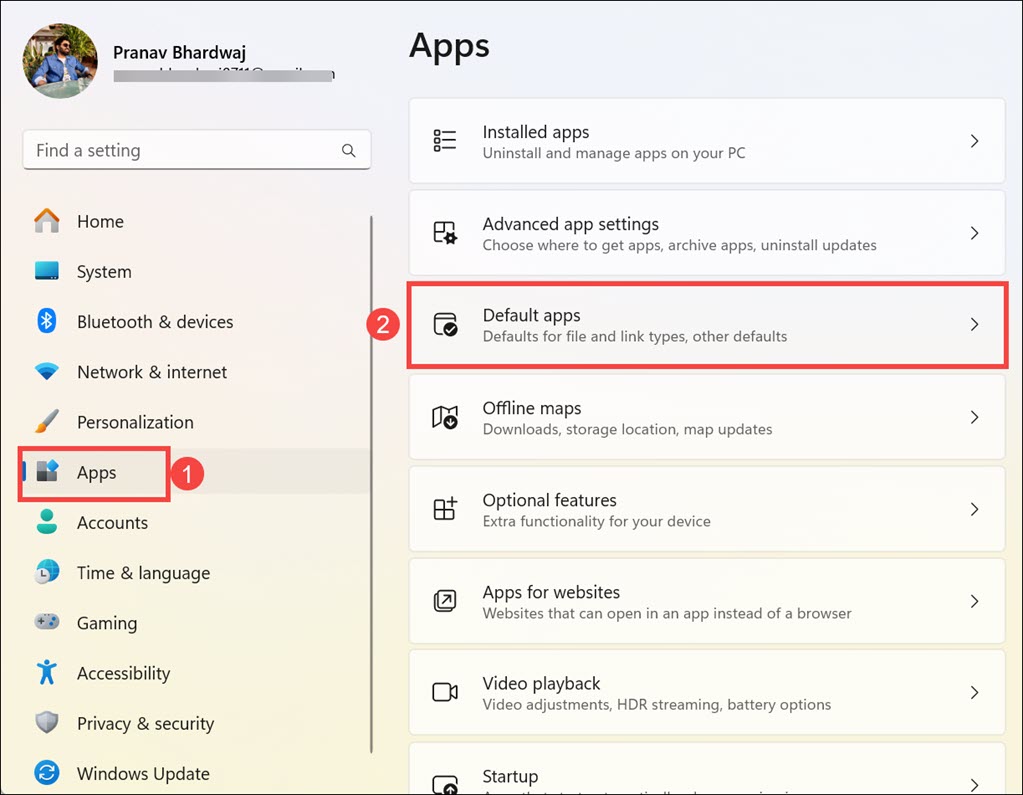Click the user profile picture
Viewport: 1023px width, 795px height.
[60, 61]
